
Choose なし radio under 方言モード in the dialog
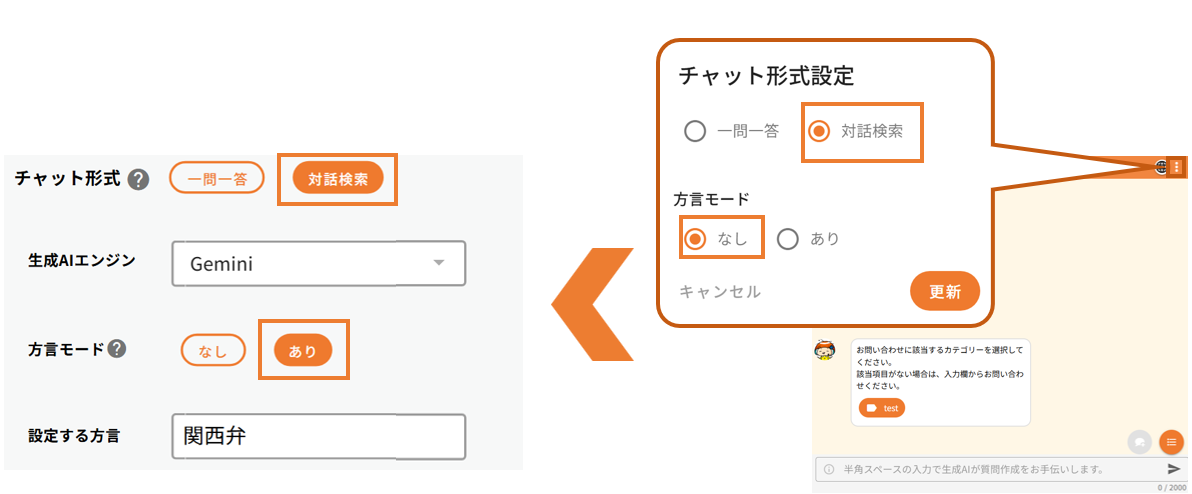[695, 239]
